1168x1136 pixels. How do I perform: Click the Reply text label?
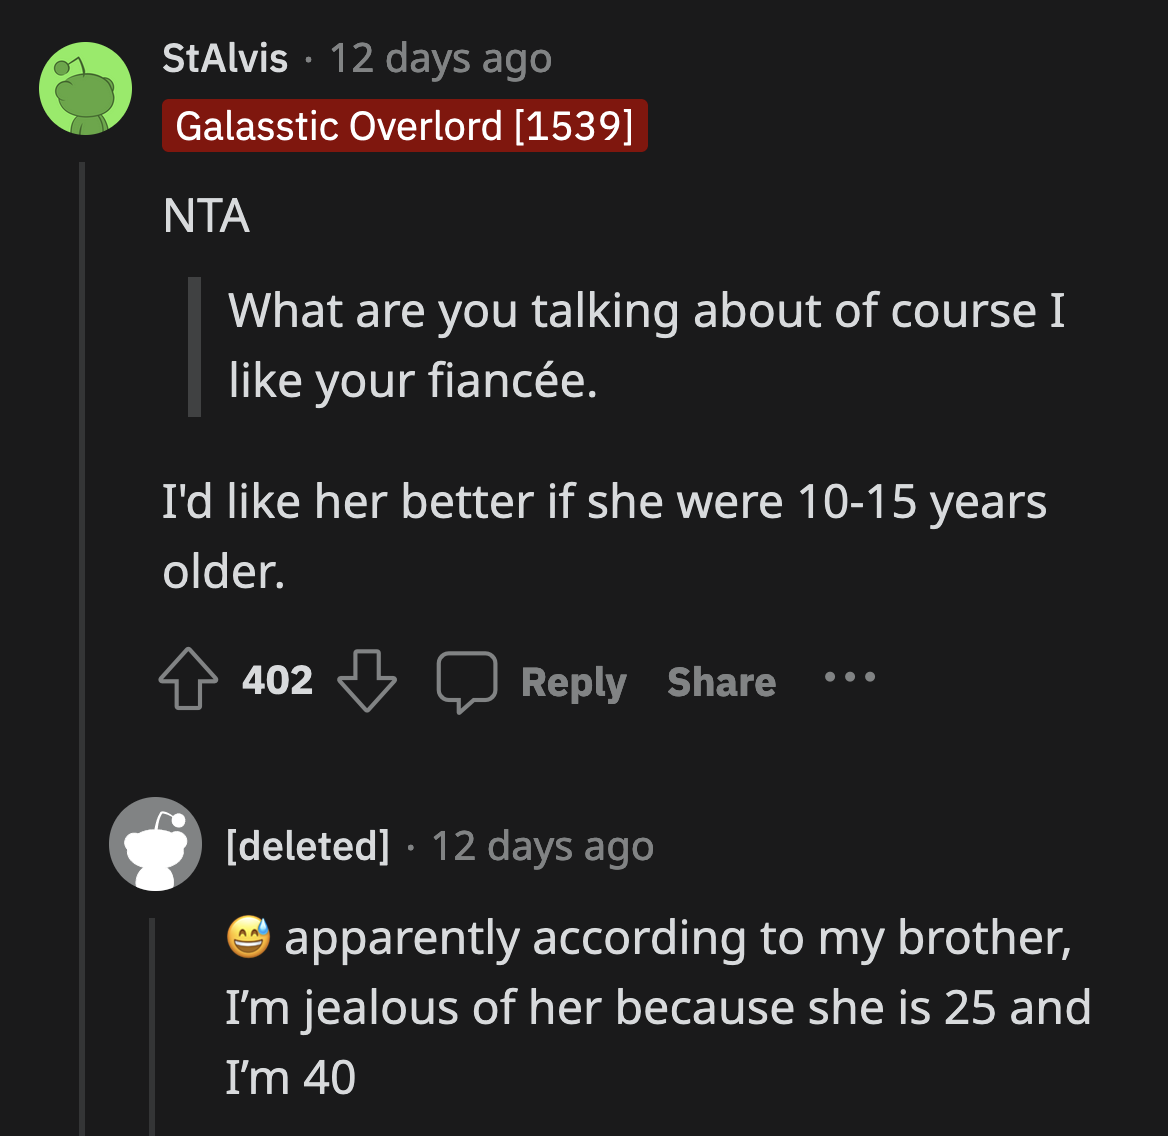pos(573,681)
